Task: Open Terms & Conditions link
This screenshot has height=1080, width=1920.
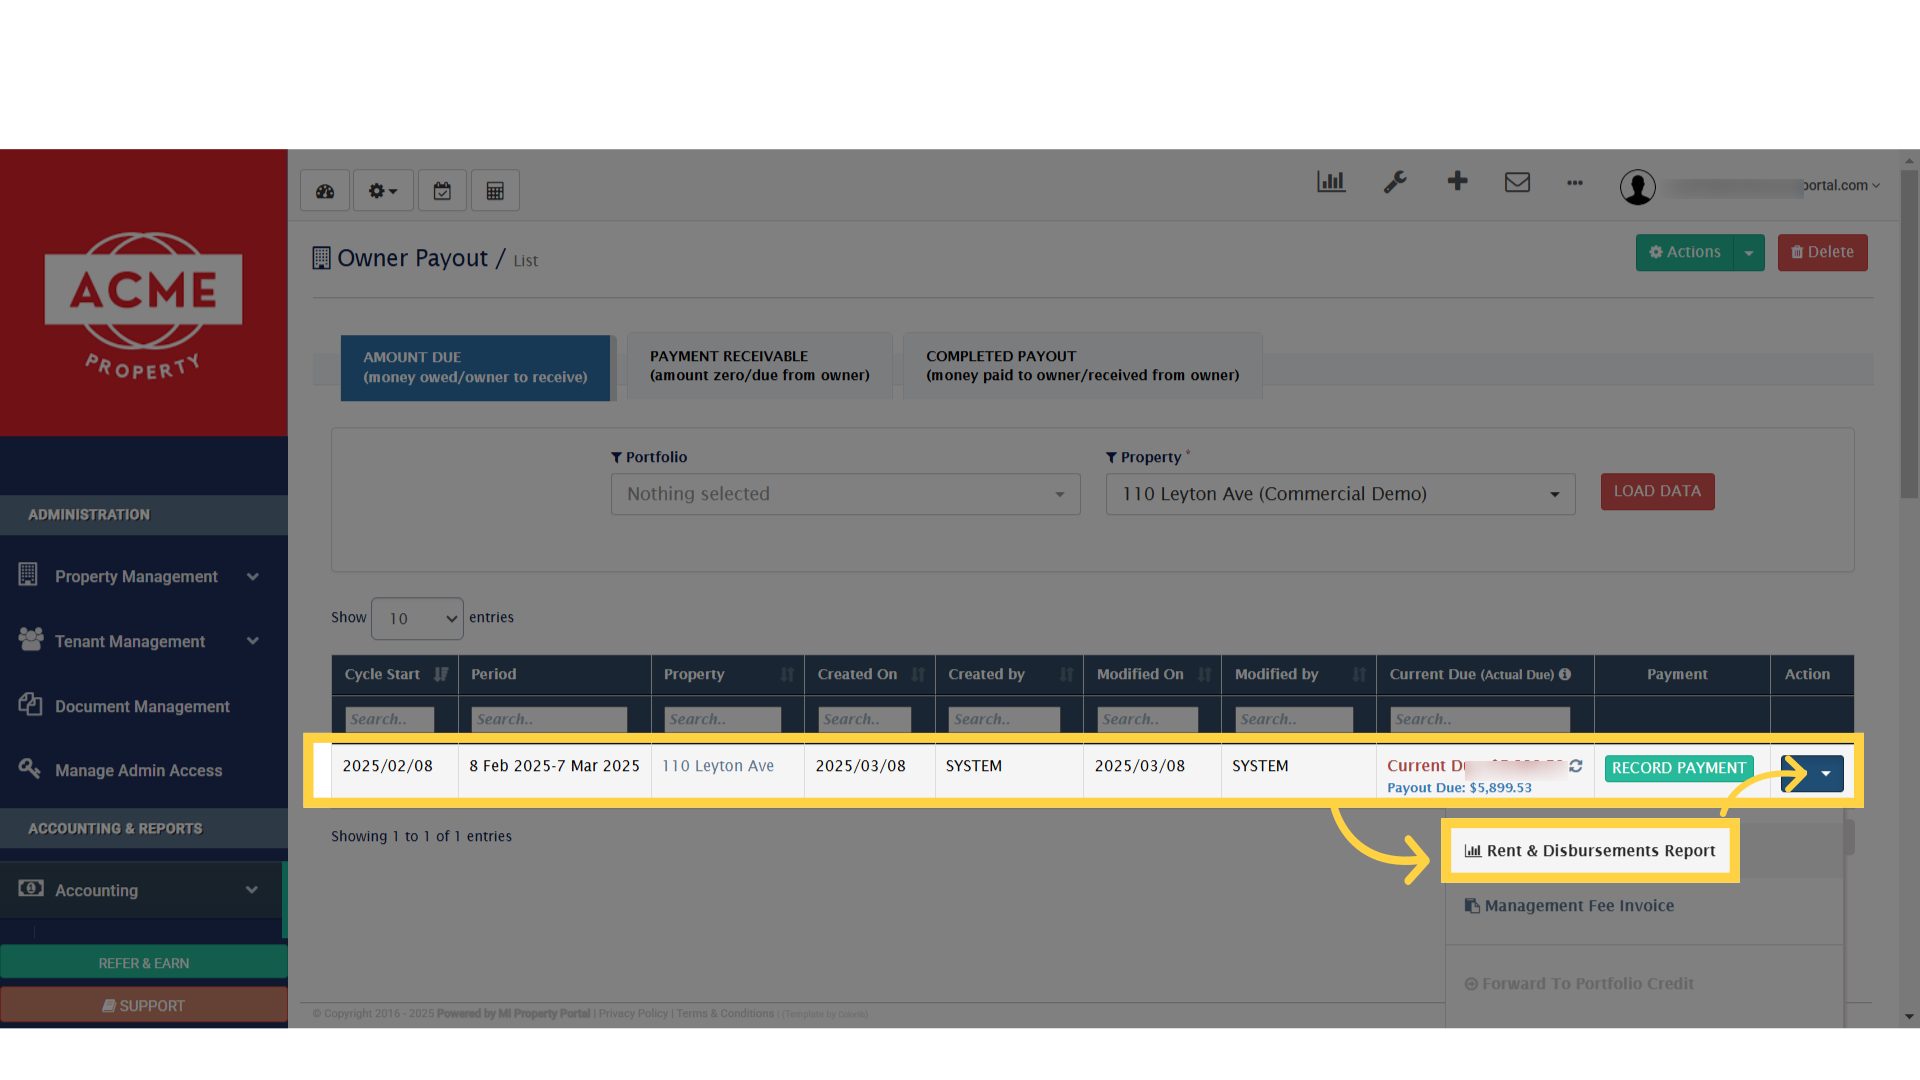Action: (x=725, y=1014)
